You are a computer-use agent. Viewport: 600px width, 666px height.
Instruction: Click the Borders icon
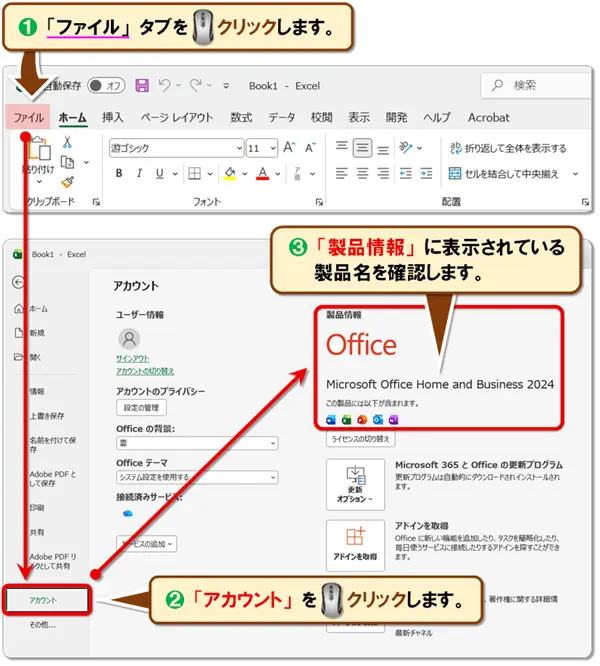coord(194,173)
